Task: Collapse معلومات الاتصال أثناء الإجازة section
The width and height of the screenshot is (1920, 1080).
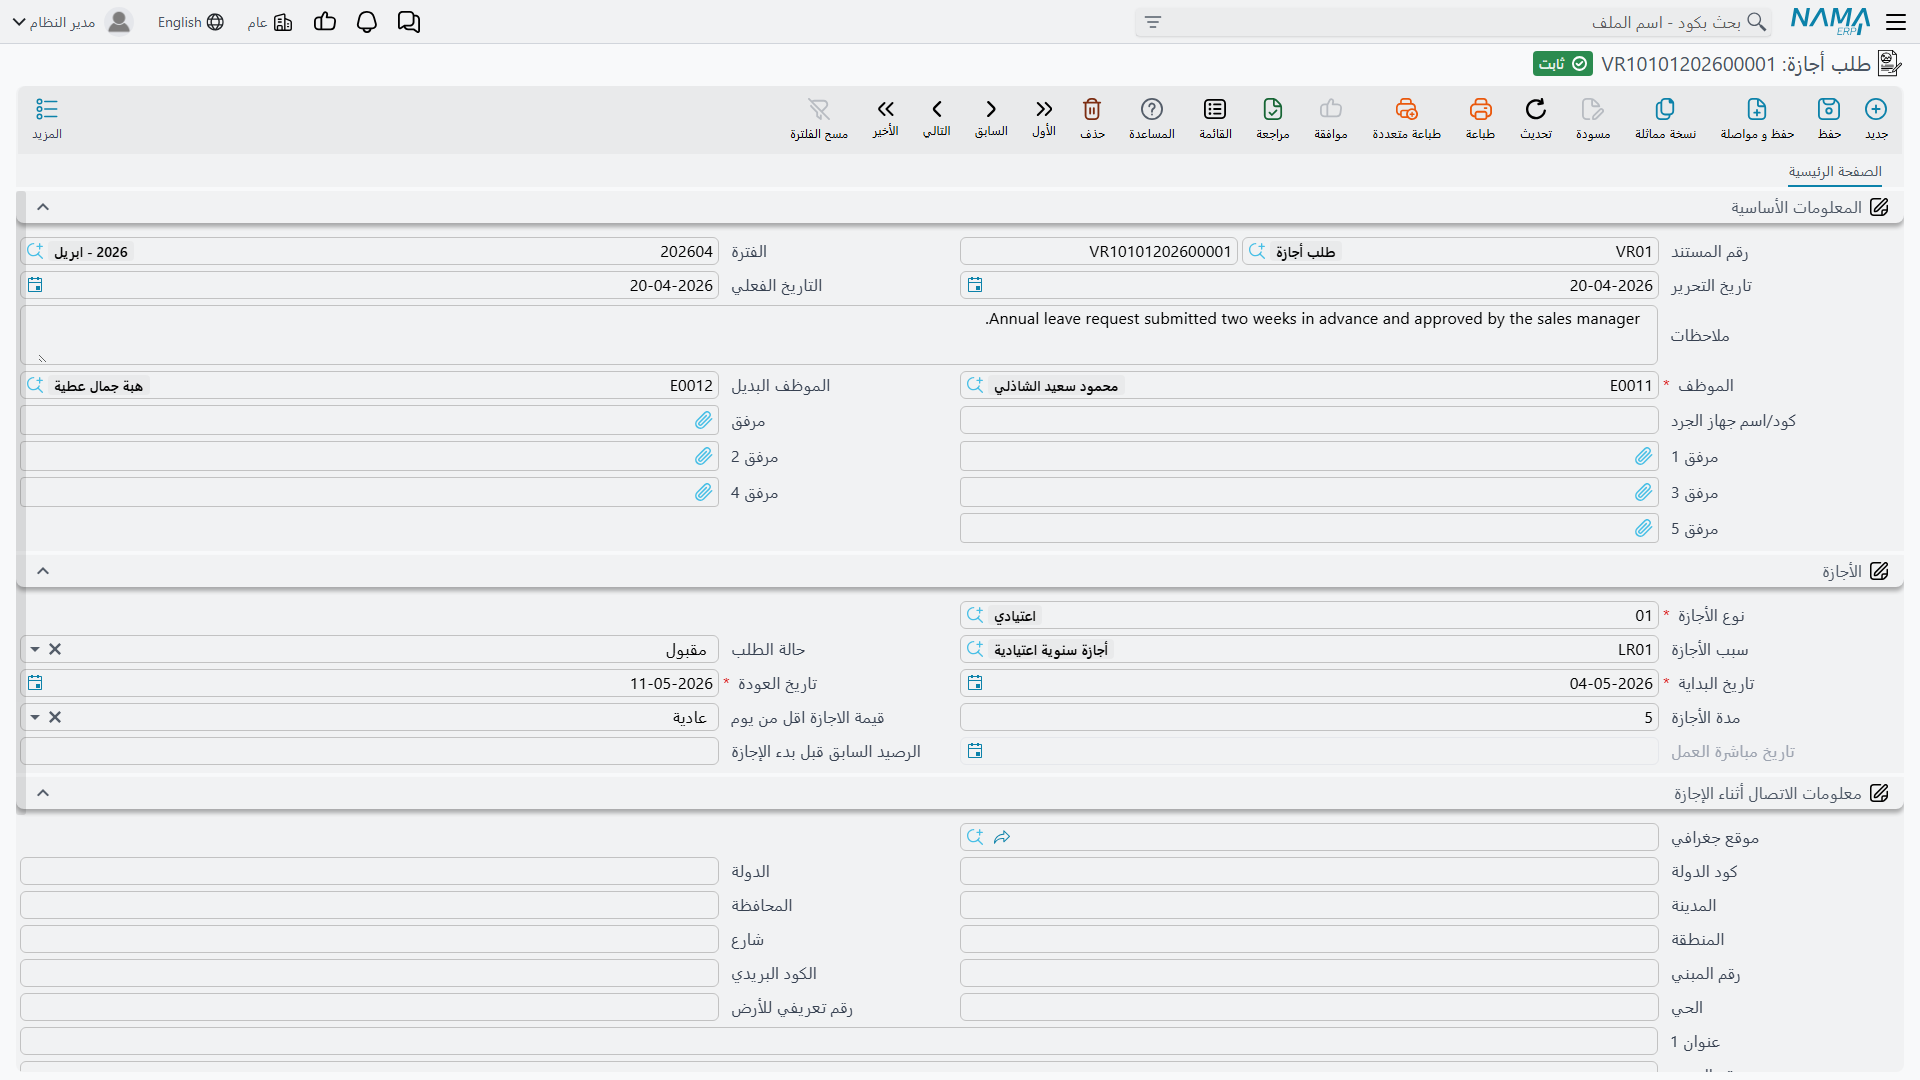Action: coord(43,793)
